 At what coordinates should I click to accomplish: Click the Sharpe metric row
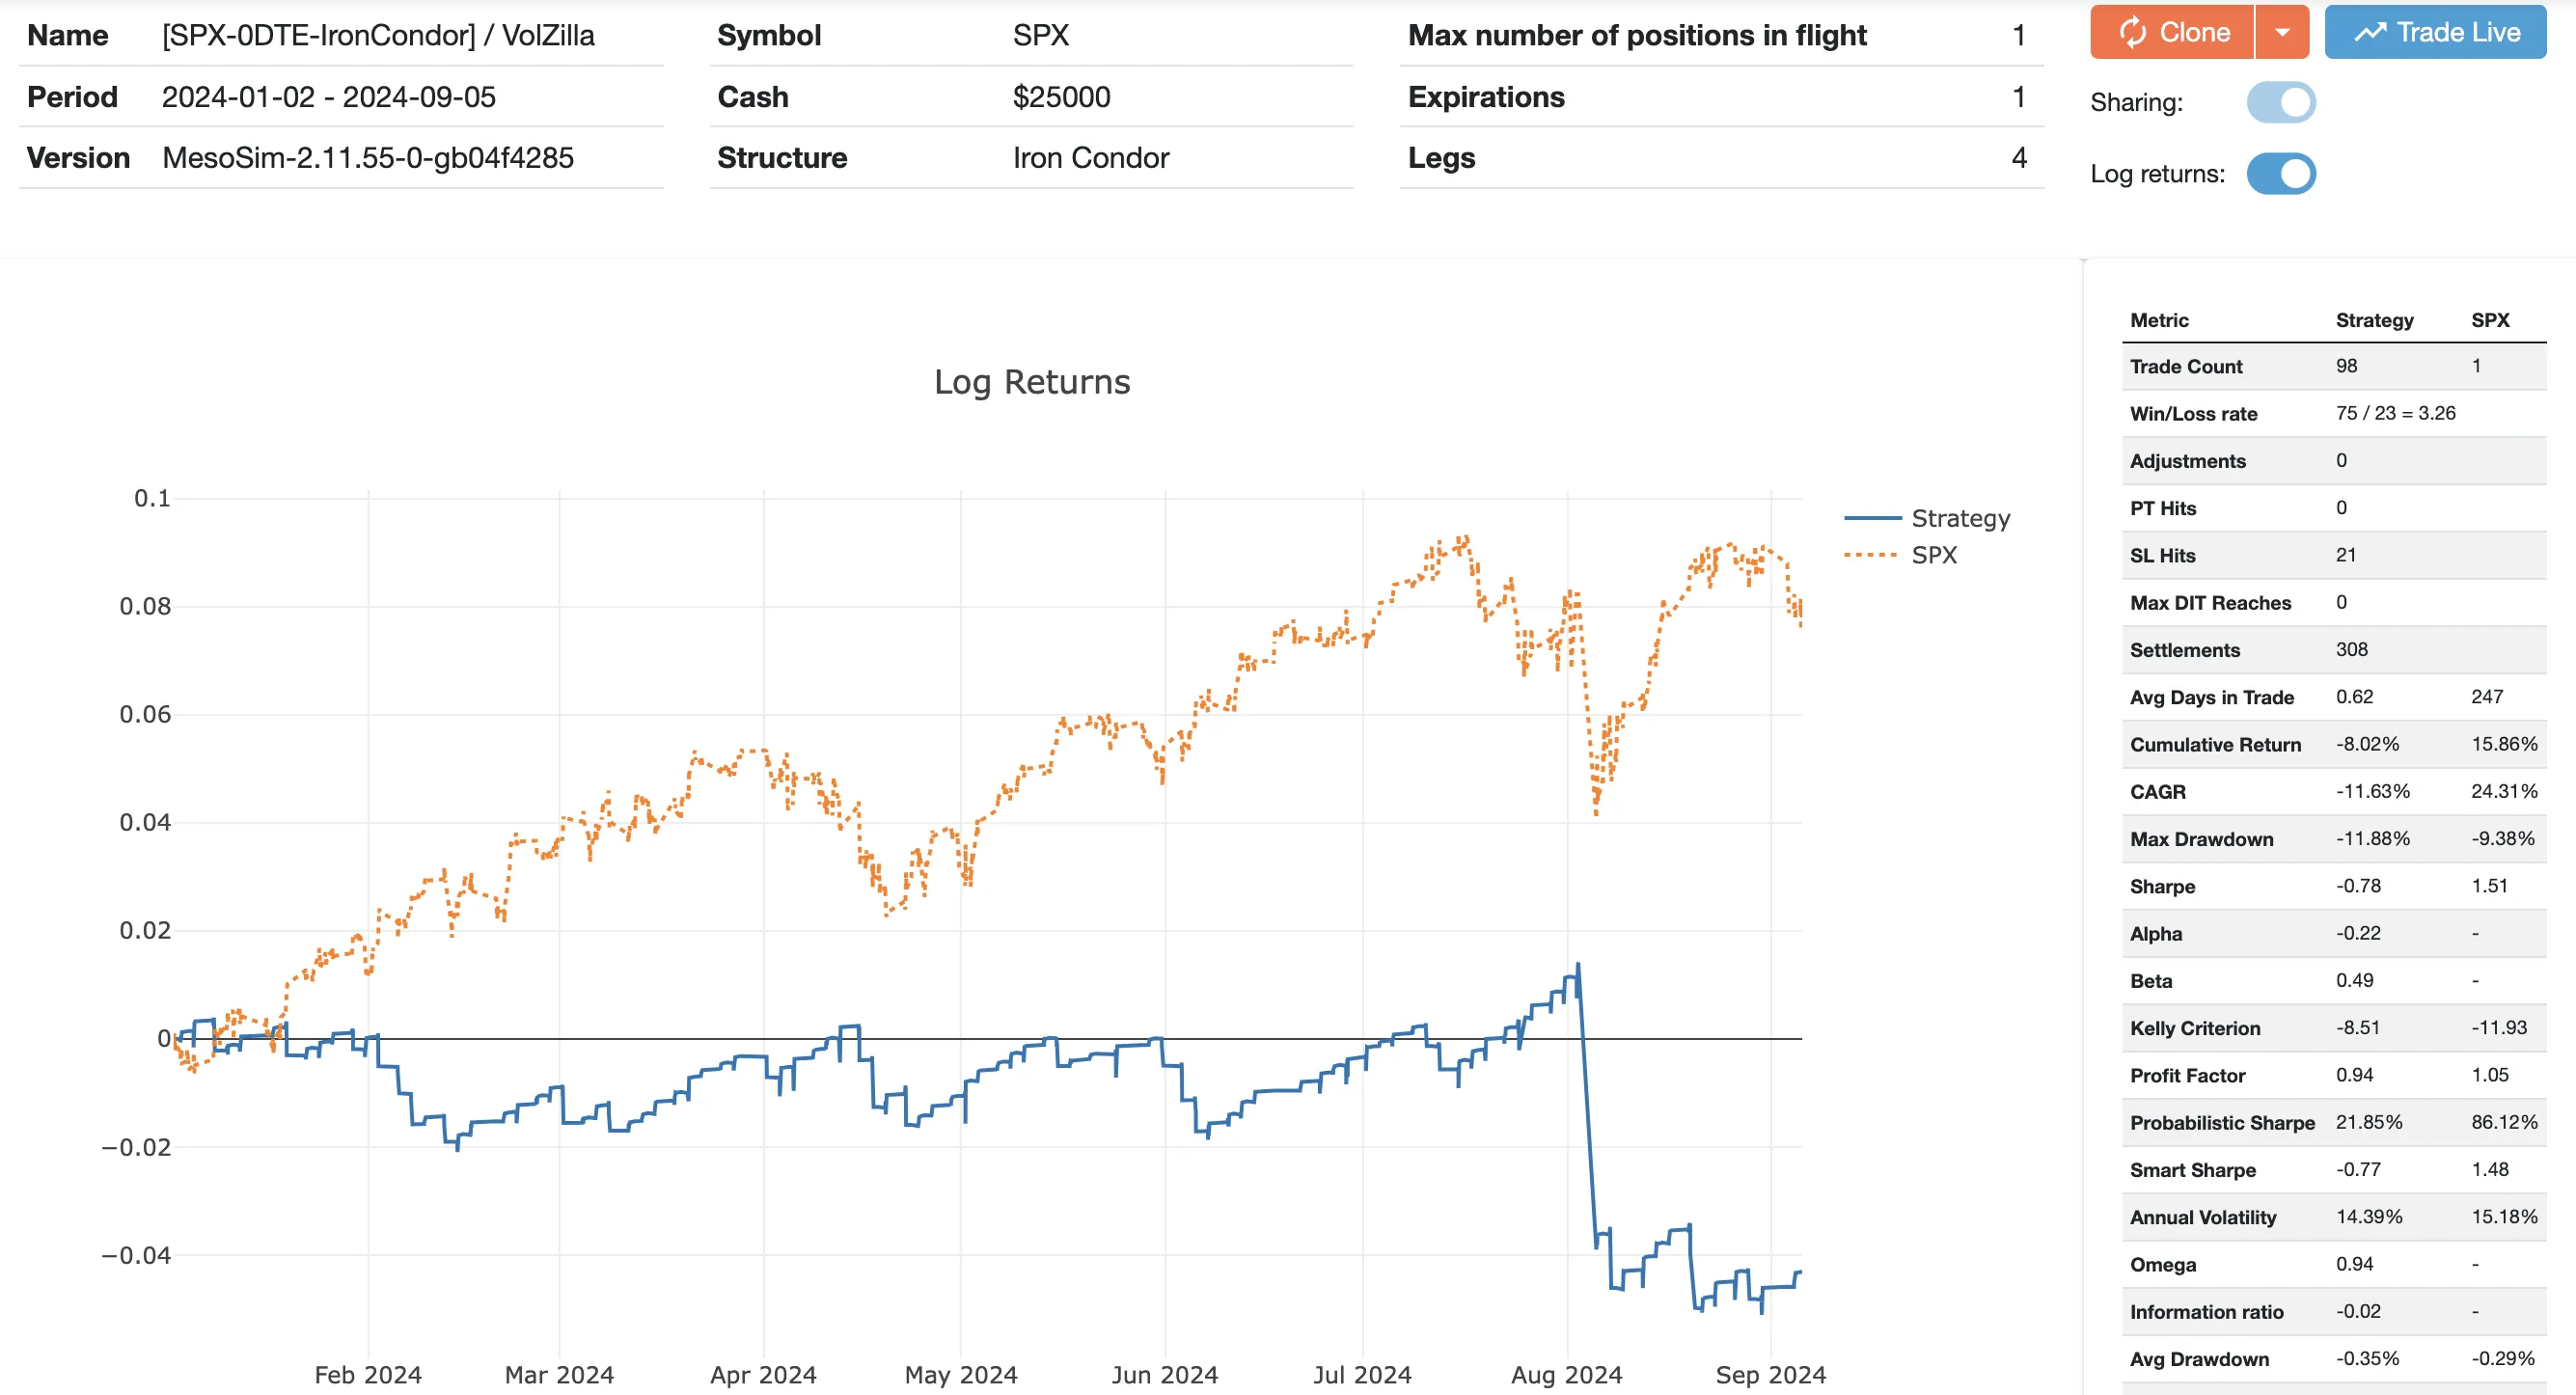pos(2162,886)
